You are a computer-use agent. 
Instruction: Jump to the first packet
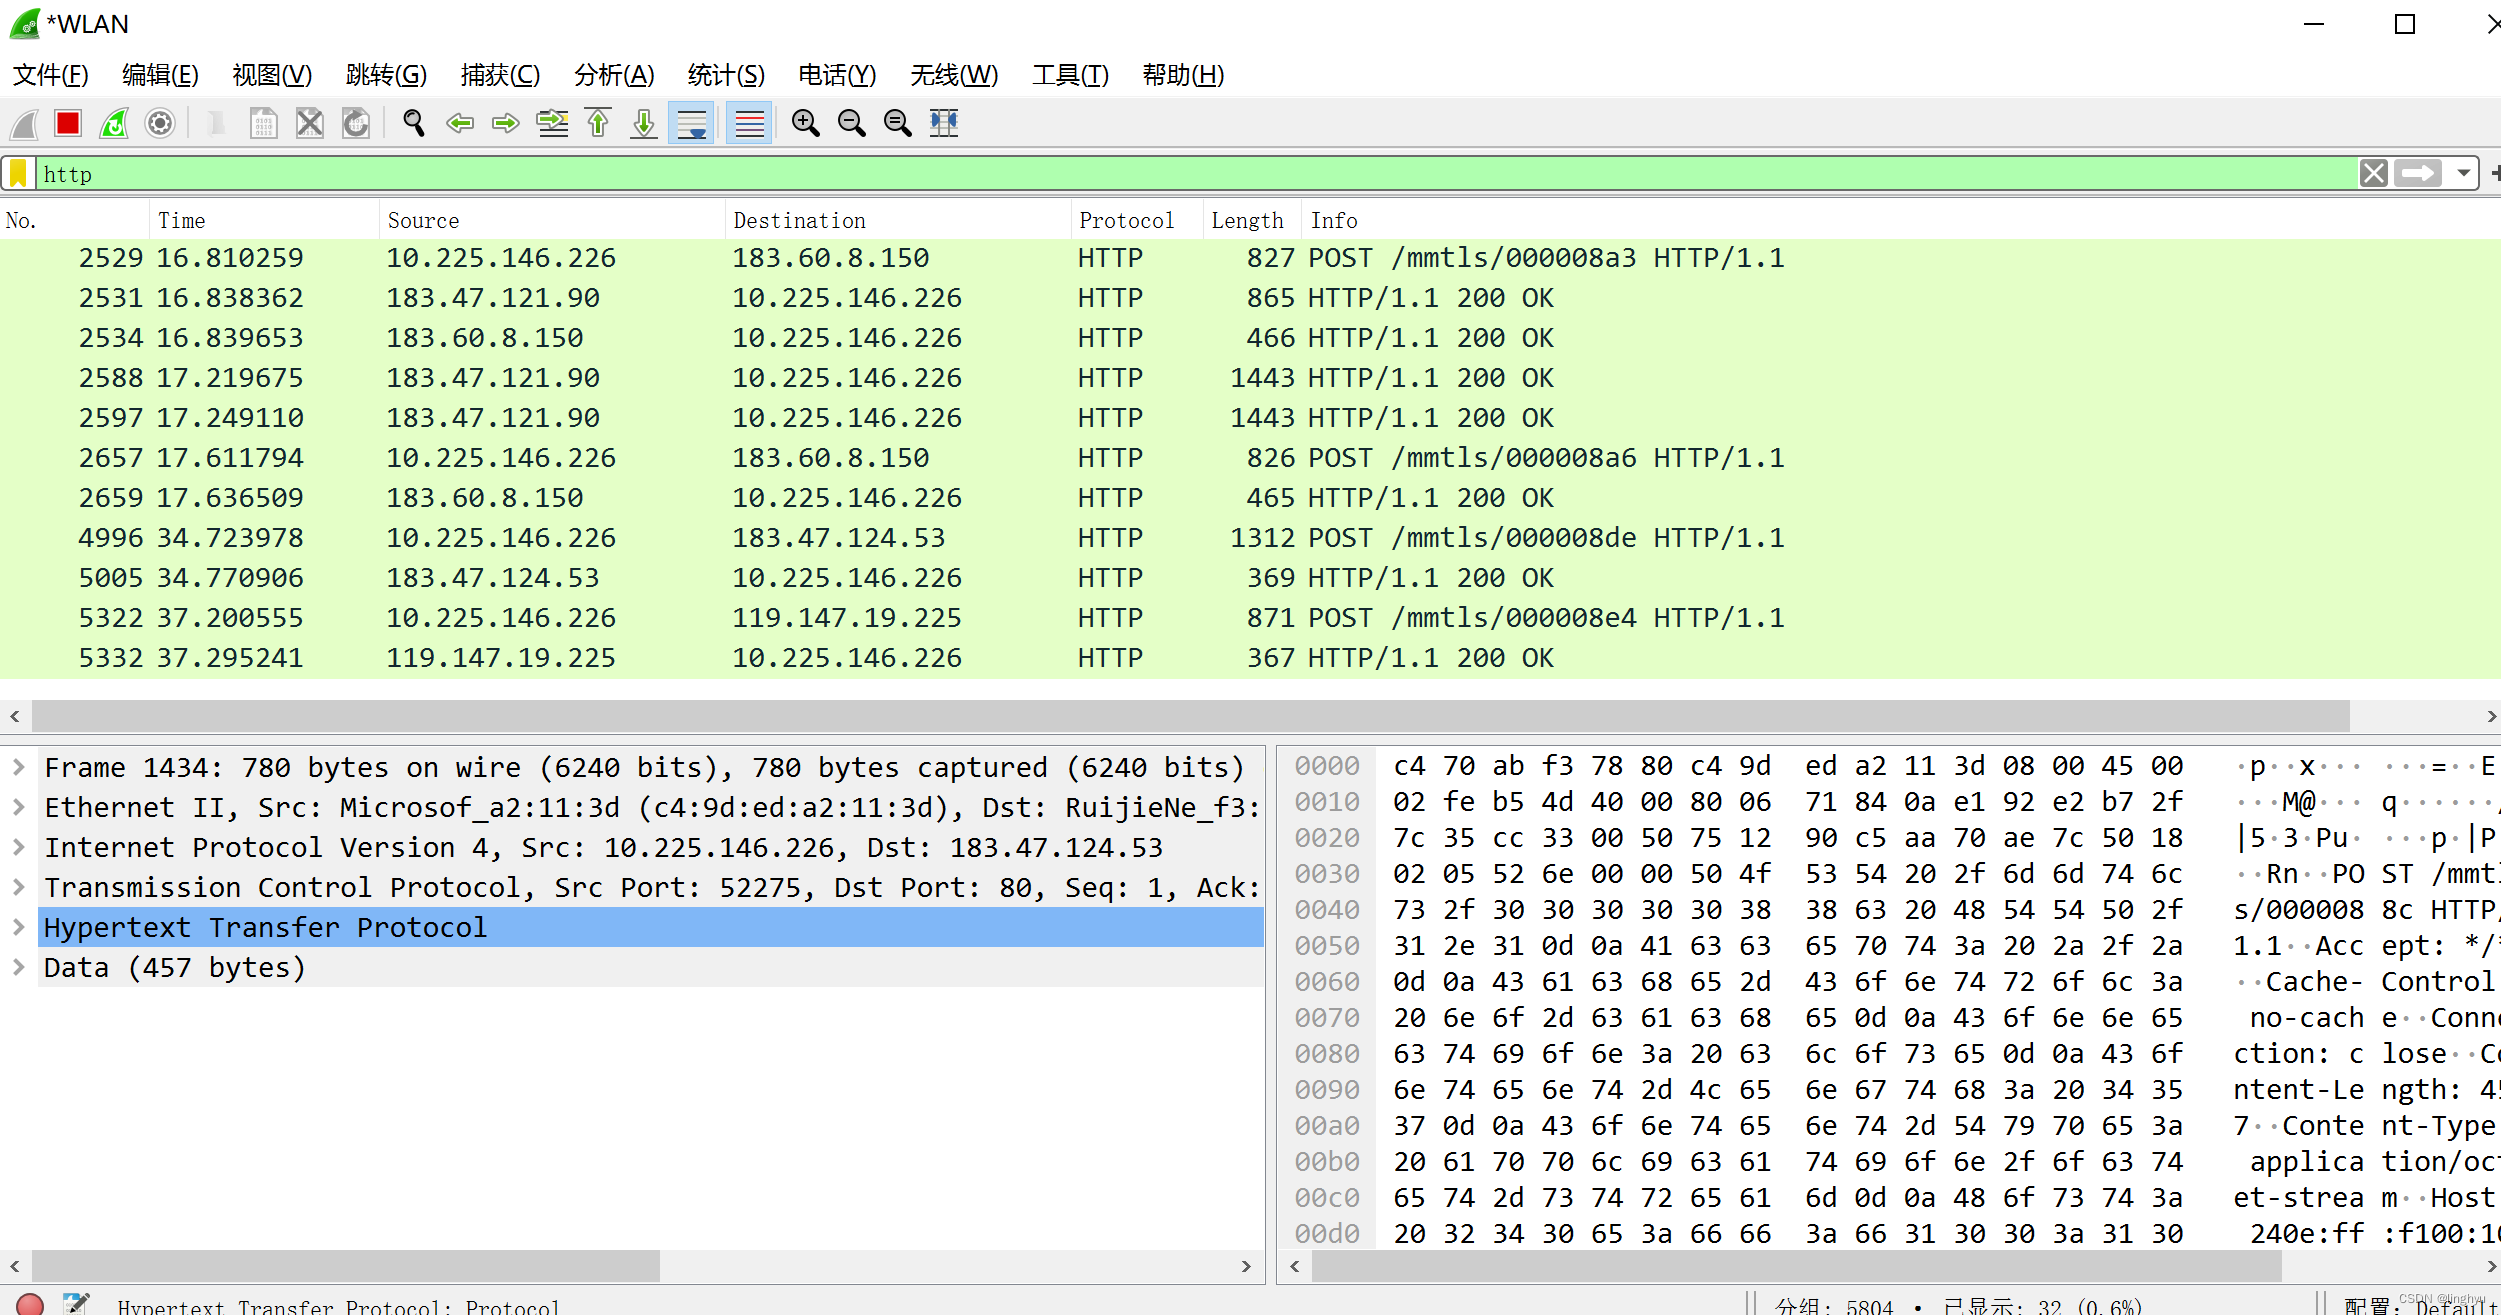pyautogui.click(x=598, y=123)
